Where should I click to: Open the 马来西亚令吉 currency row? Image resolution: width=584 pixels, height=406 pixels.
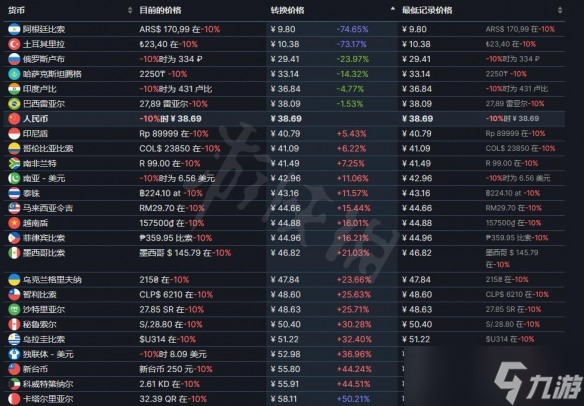tap(286, 208)
